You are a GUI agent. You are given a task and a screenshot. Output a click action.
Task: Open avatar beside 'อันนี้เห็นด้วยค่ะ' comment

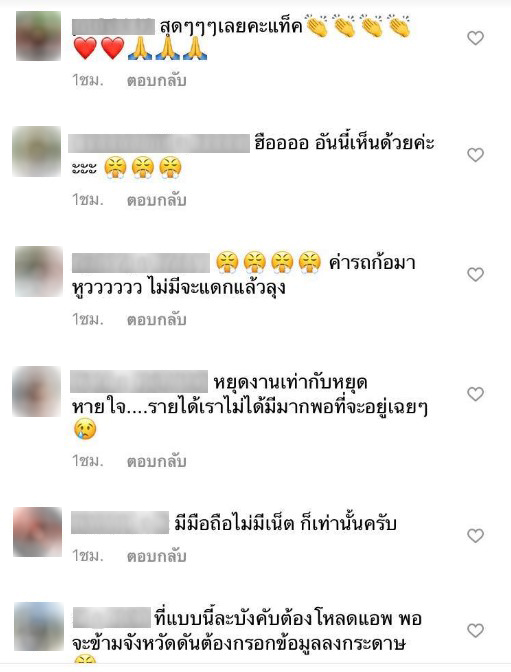click(x=36, y=152)
